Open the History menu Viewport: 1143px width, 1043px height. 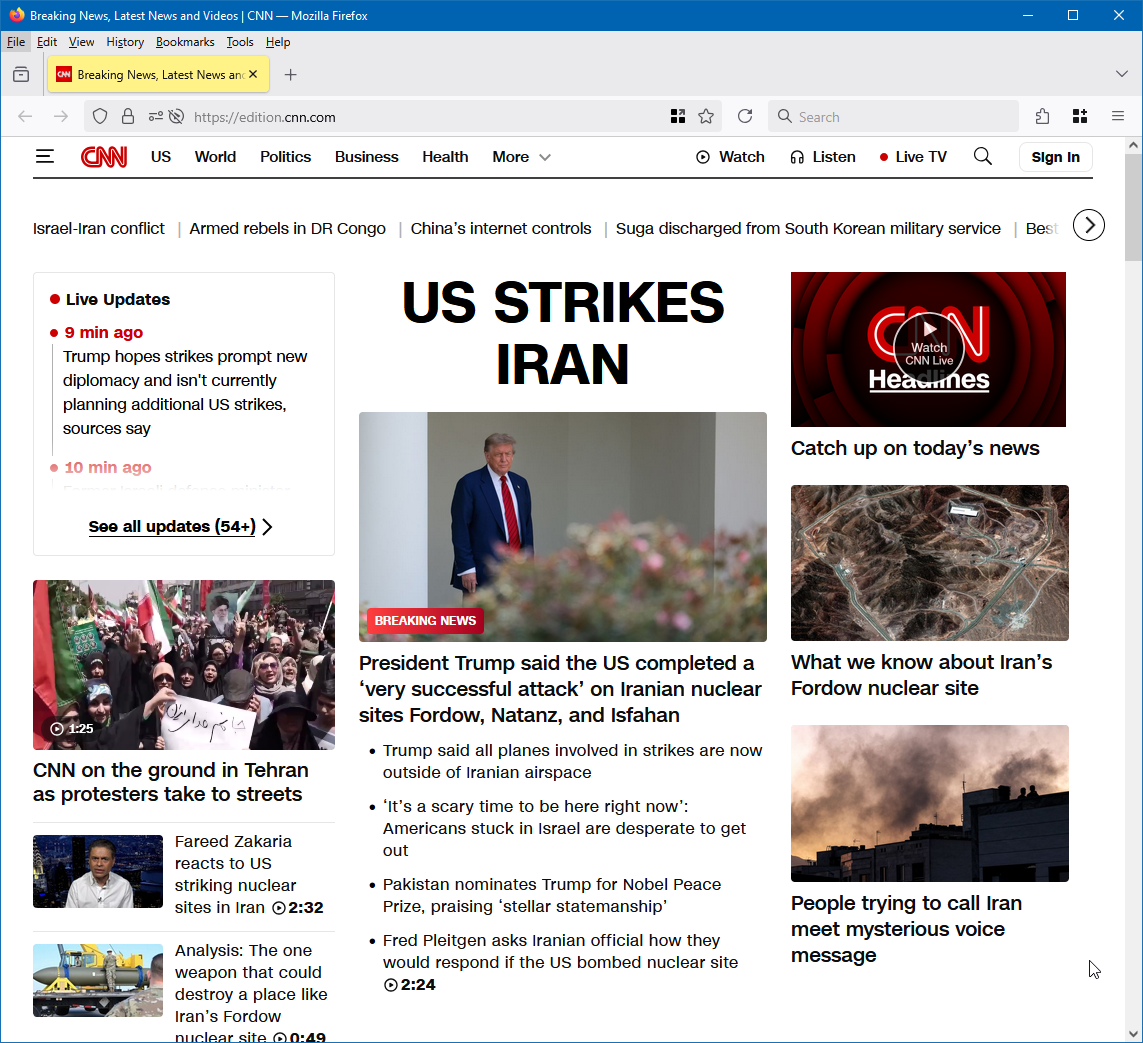(125, 42)
